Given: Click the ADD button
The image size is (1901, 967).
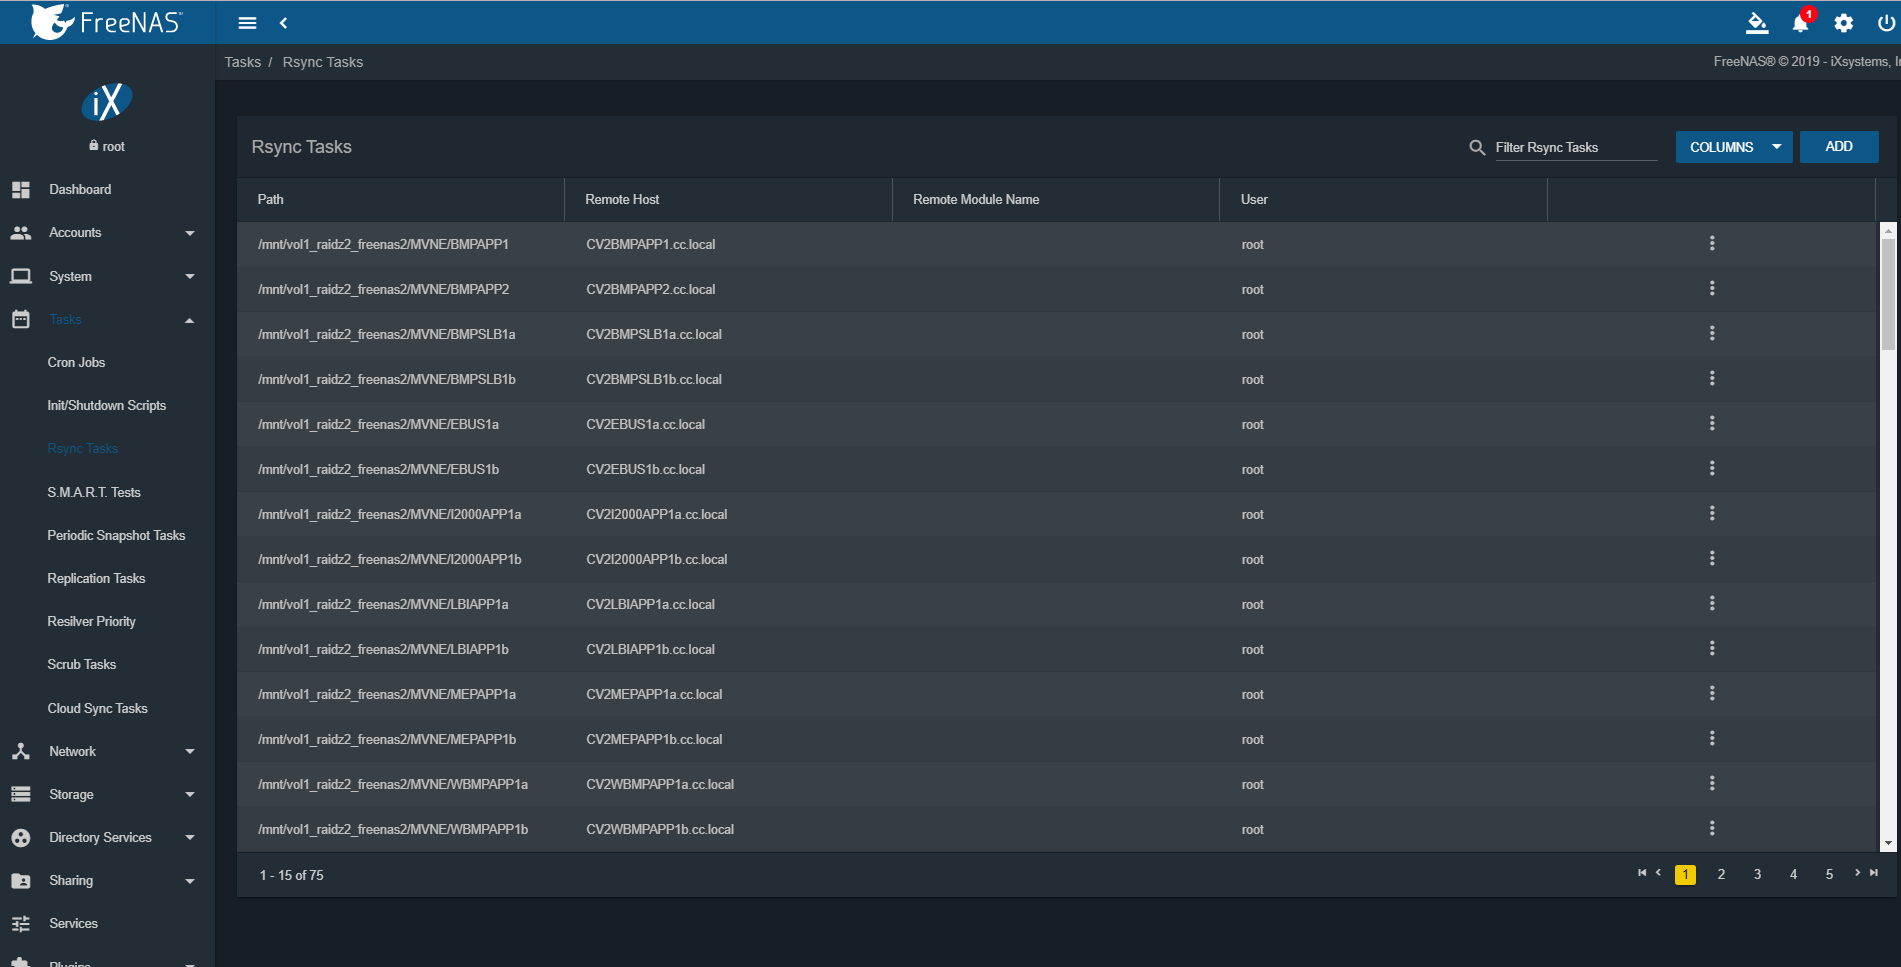Looking at the screenshot, I should [1838, 147].
